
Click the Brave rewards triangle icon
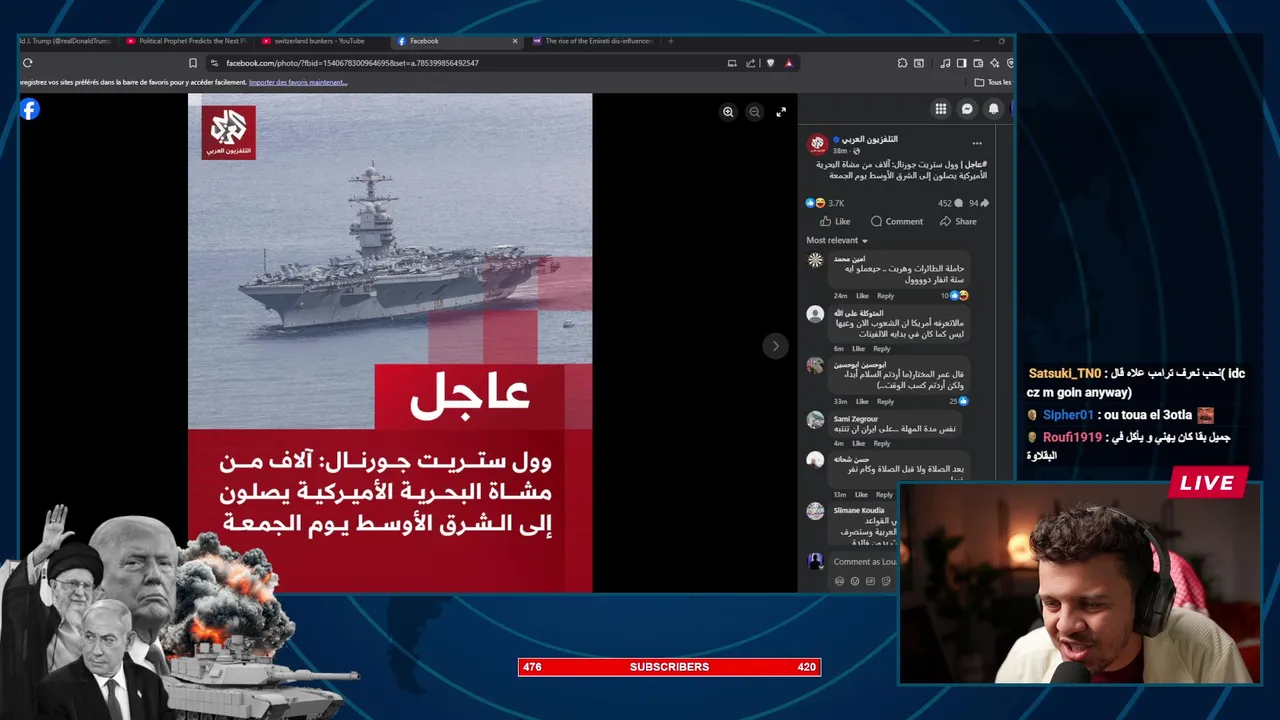(789, 63)
